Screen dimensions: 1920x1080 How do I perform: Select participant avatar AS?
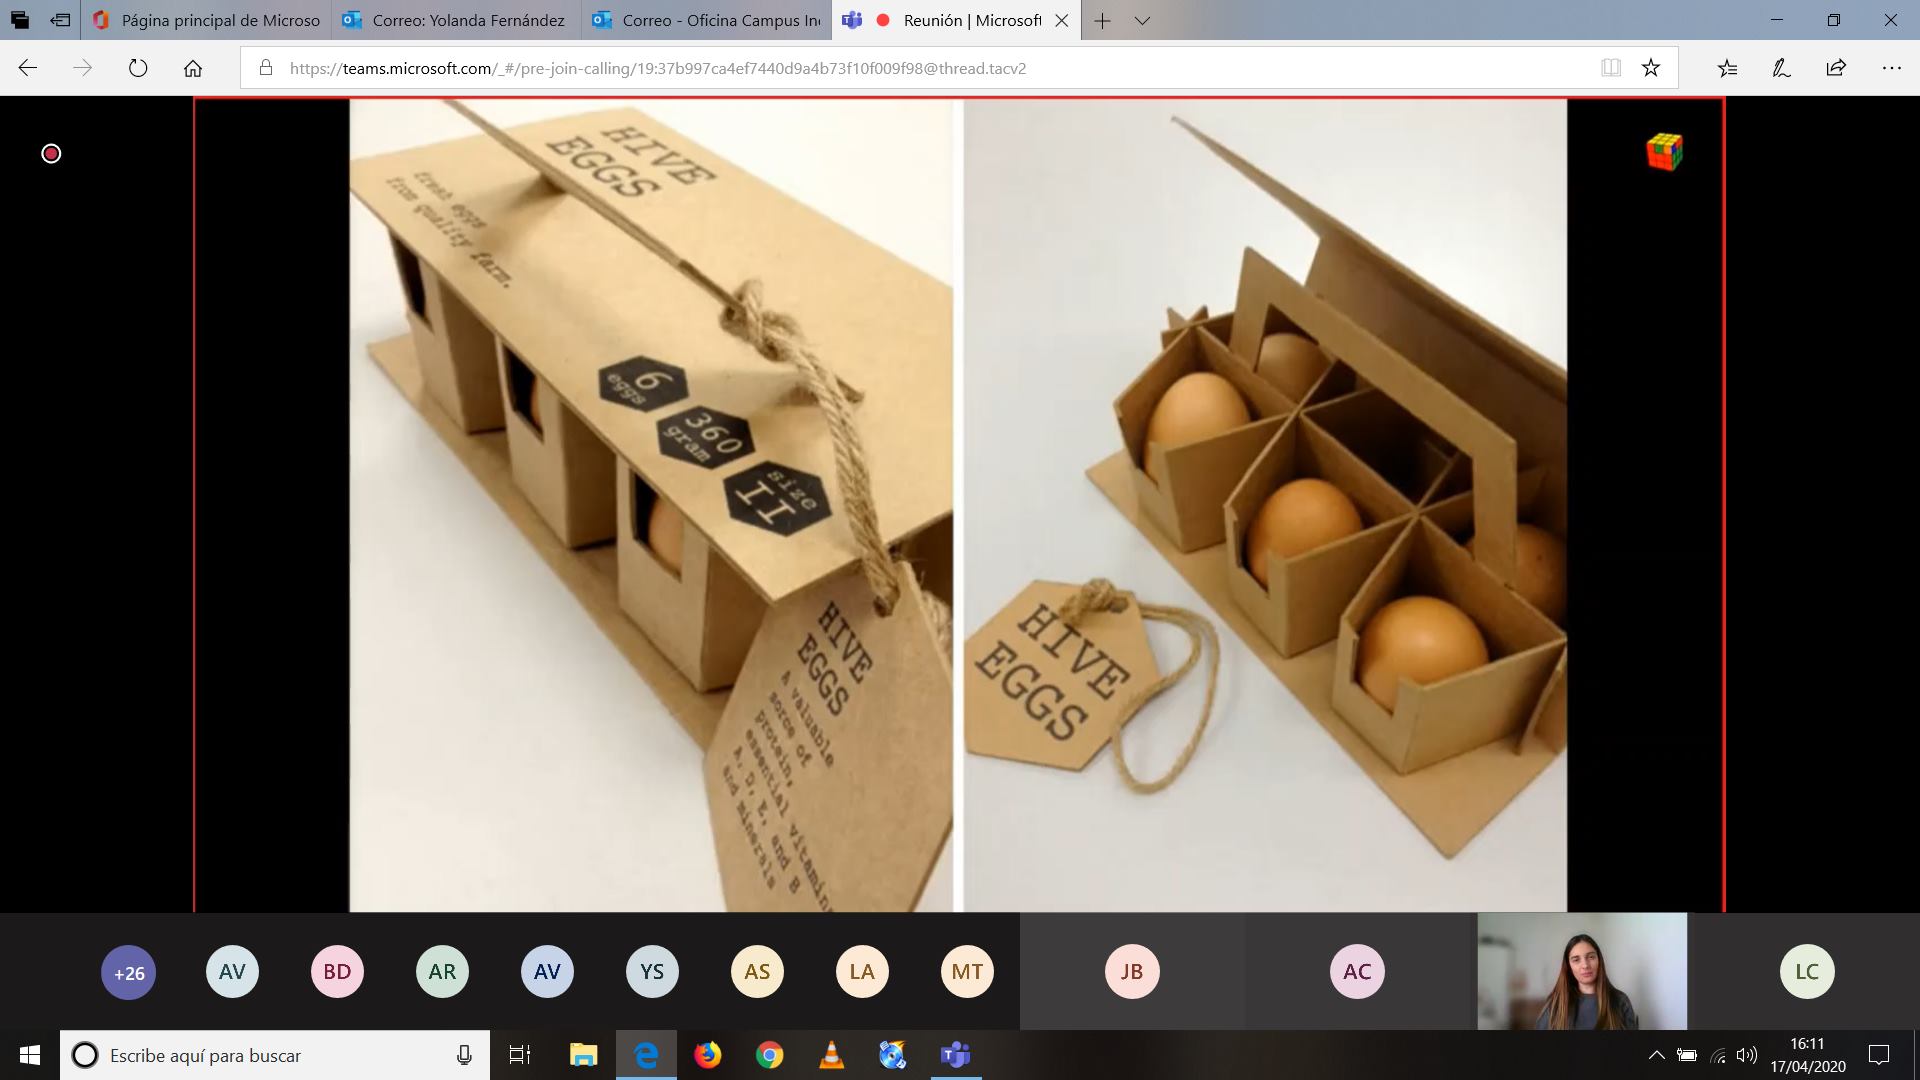pos(757,971)
